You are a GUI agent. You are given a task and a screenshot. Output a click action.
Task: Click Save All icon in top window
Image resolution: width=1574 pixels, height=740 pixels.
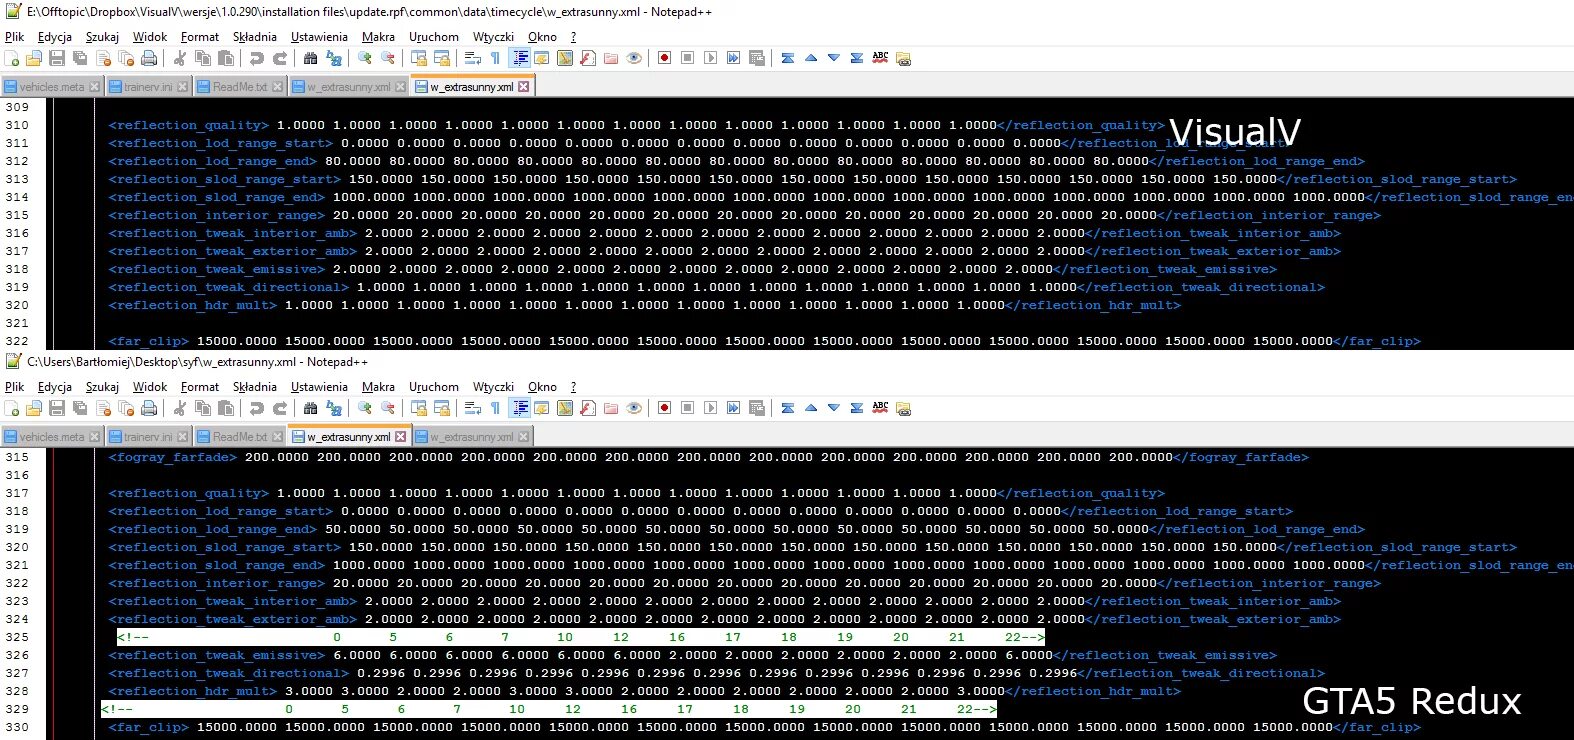79,58
